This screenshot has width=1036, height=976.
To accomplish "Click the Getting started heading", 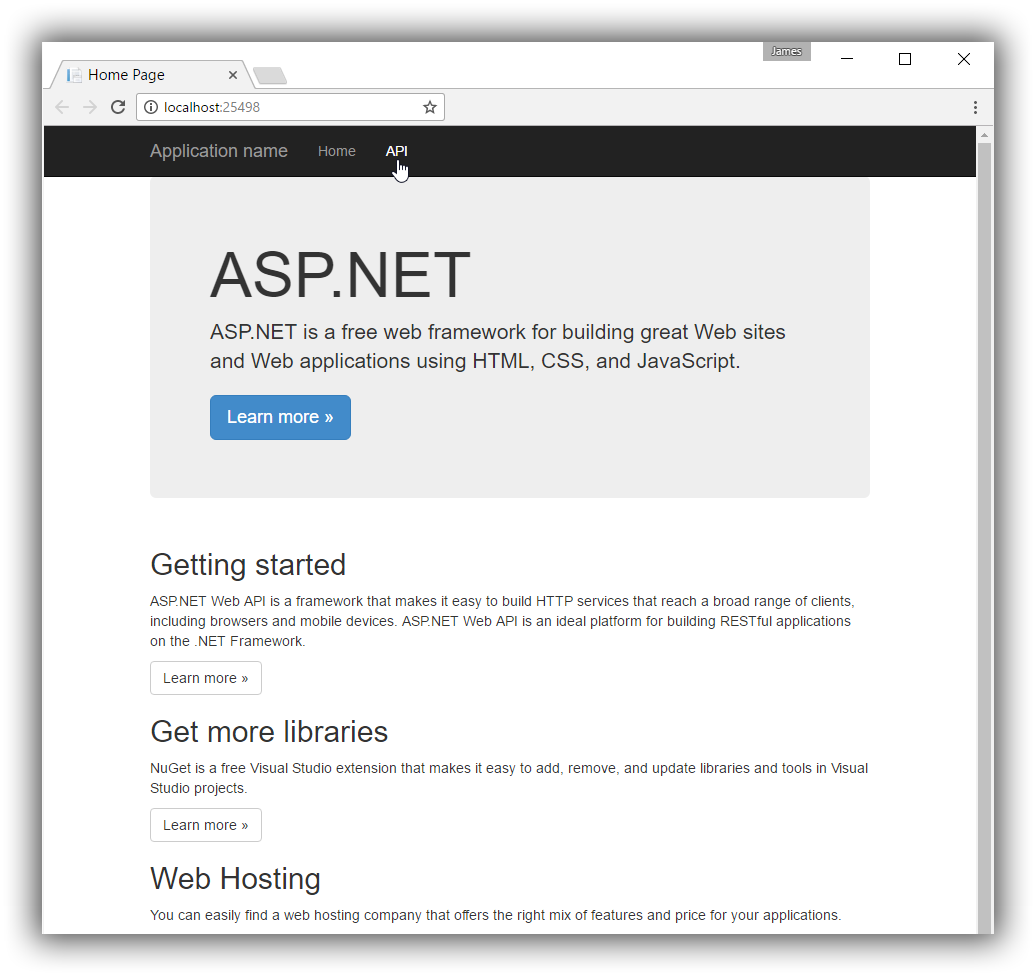I will [x=248, y=565].
